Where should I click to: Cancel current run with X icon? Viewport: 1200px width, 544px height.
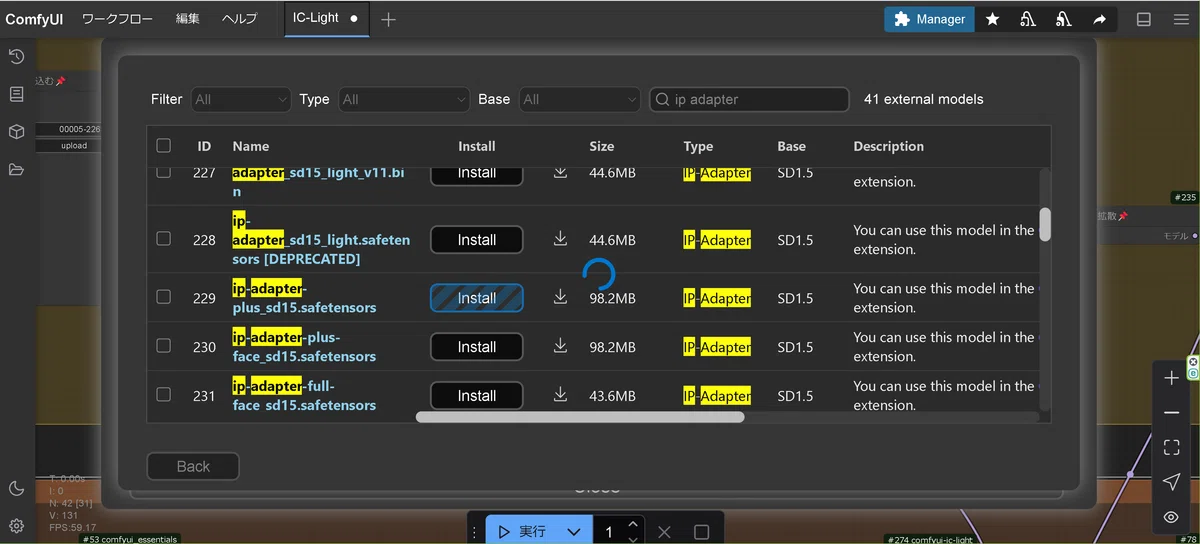(x=664, y=532)
